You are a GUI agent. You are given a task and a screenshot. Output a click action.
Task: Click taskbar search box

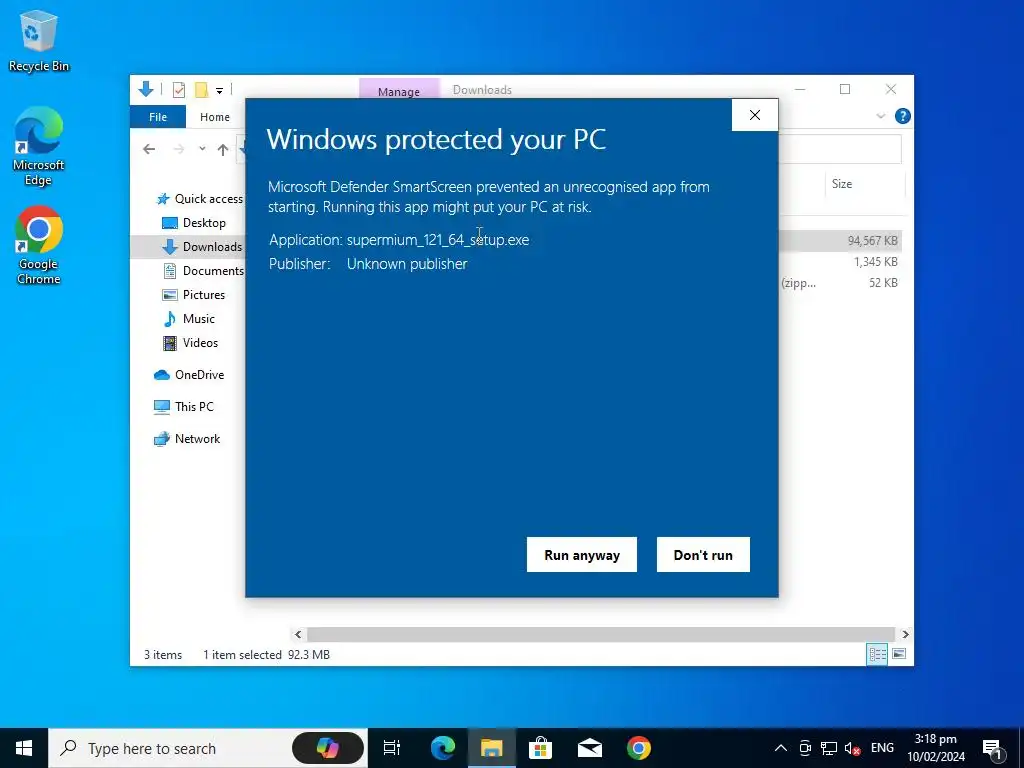point(208,748)
